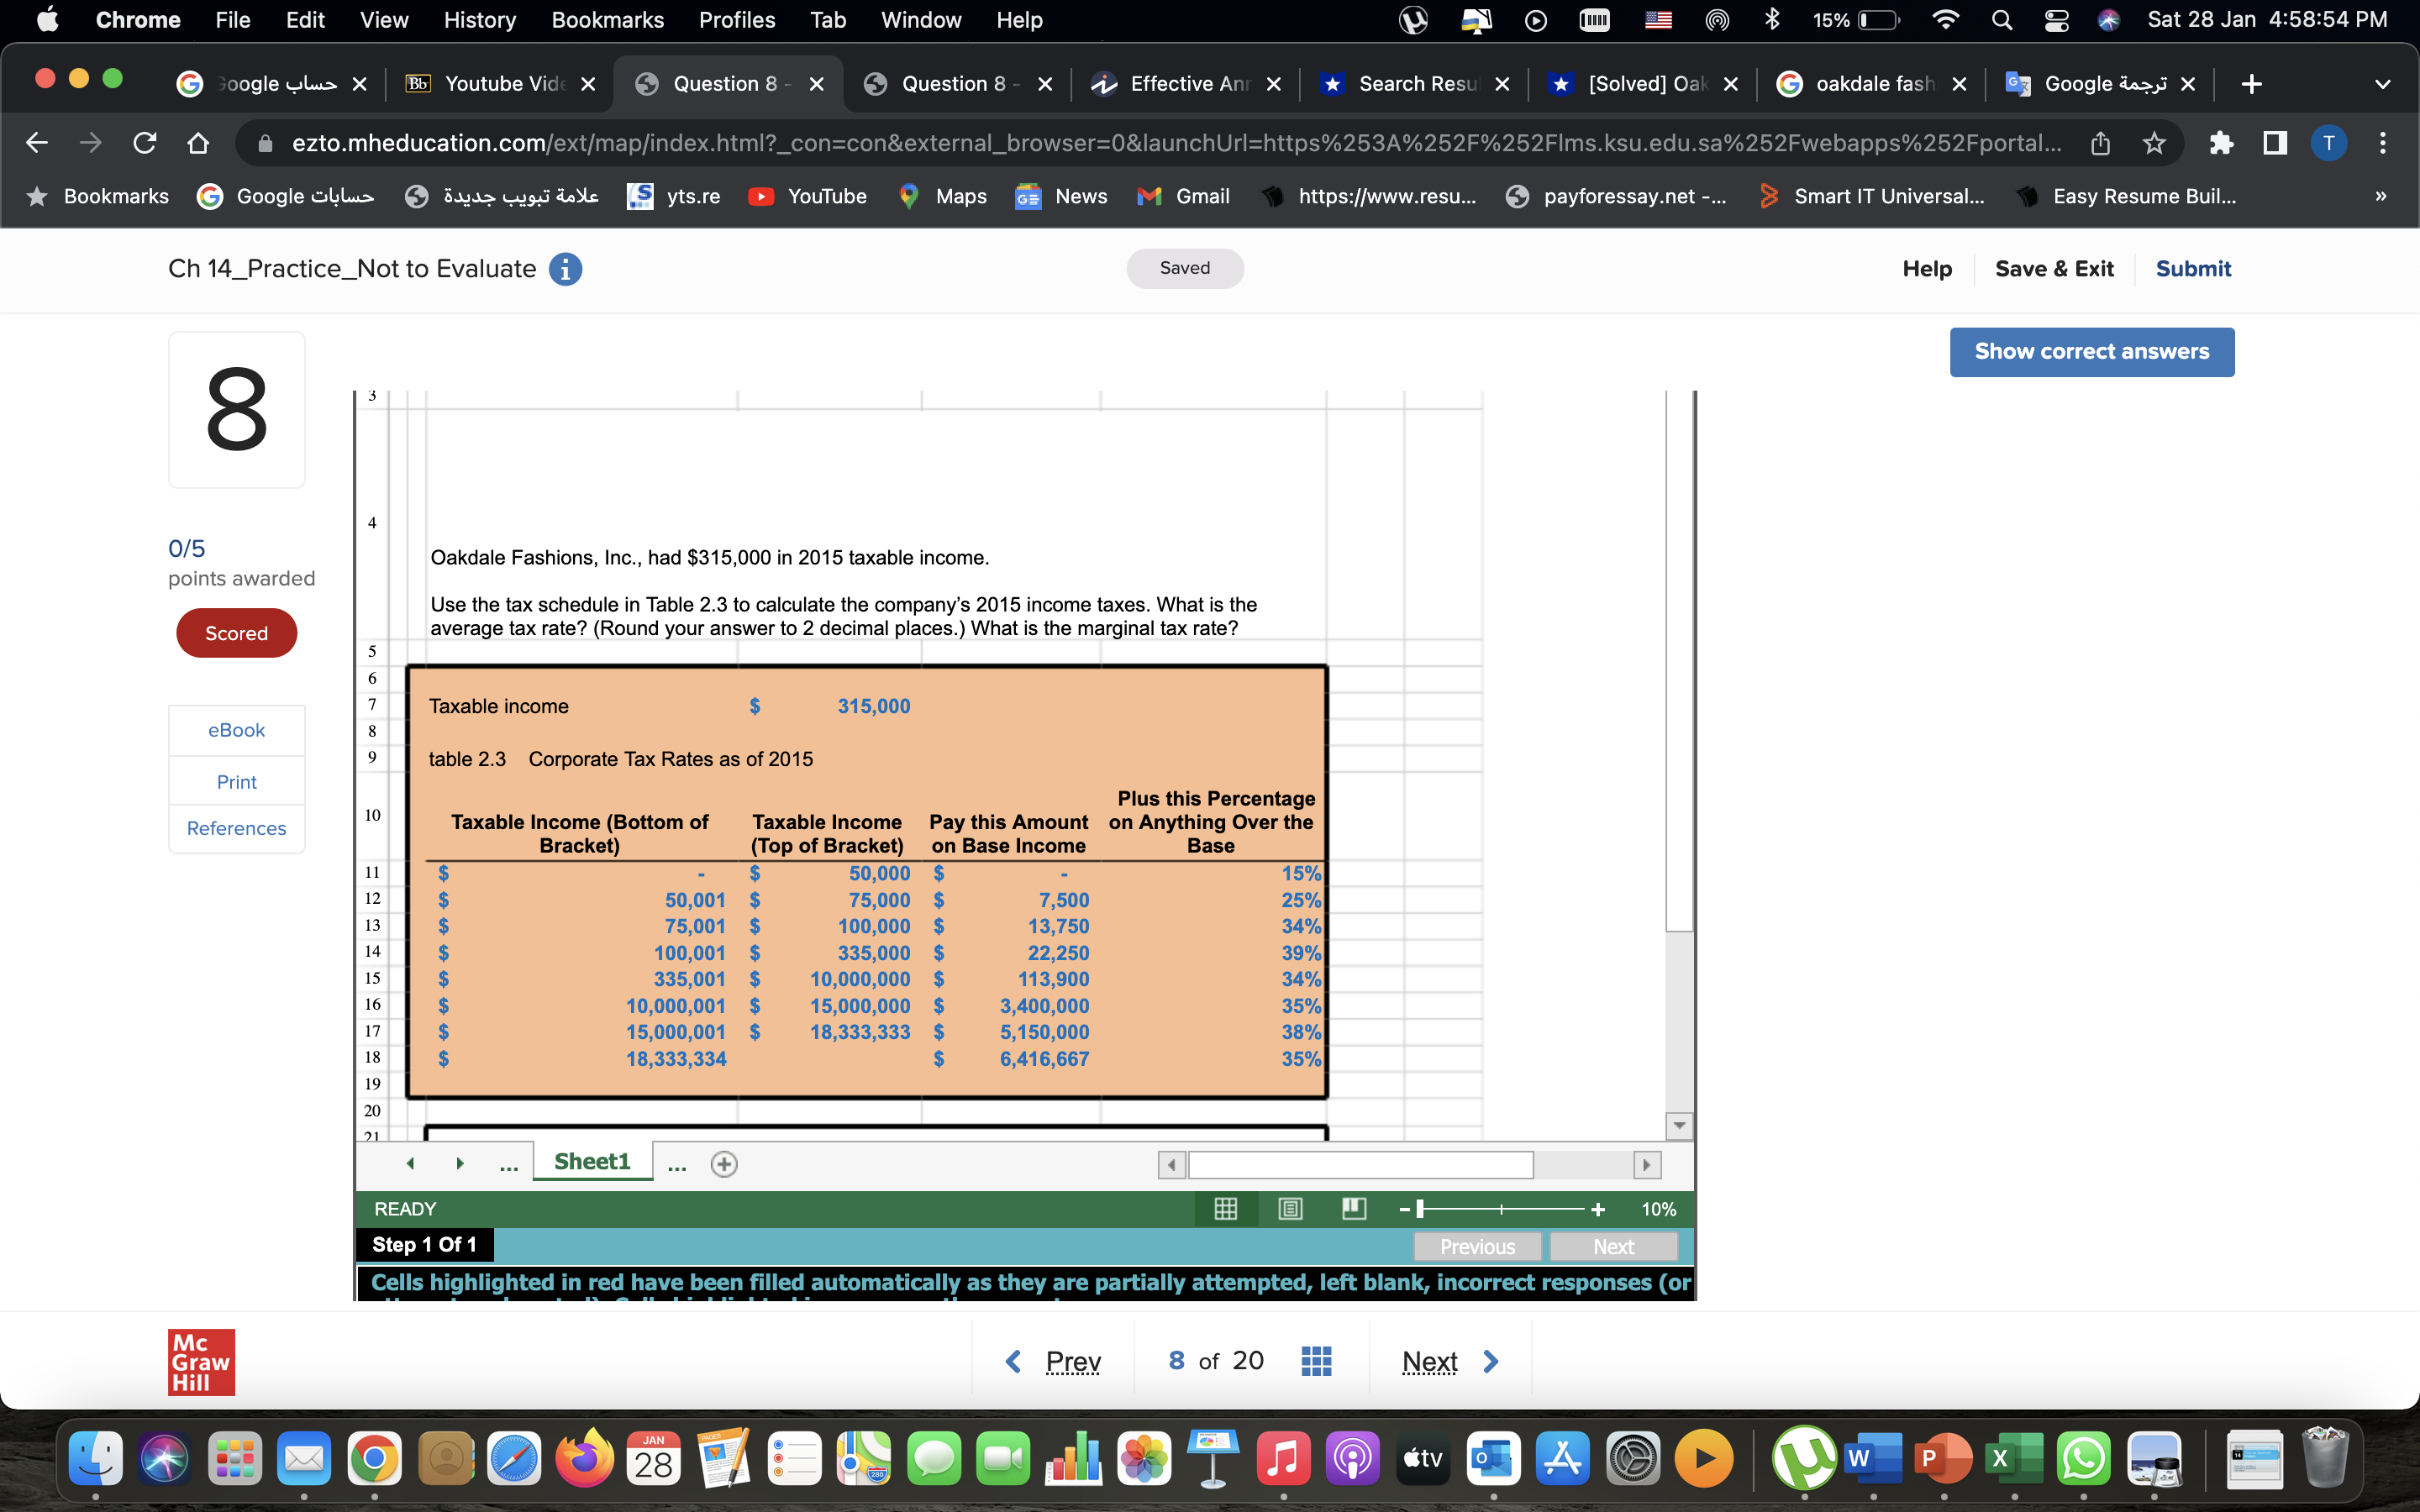Image resolution: width=2420 pixels, height=1512 pixels.
Task: Select the Page Layout view icon
Action: [x=1289, y=1209]
